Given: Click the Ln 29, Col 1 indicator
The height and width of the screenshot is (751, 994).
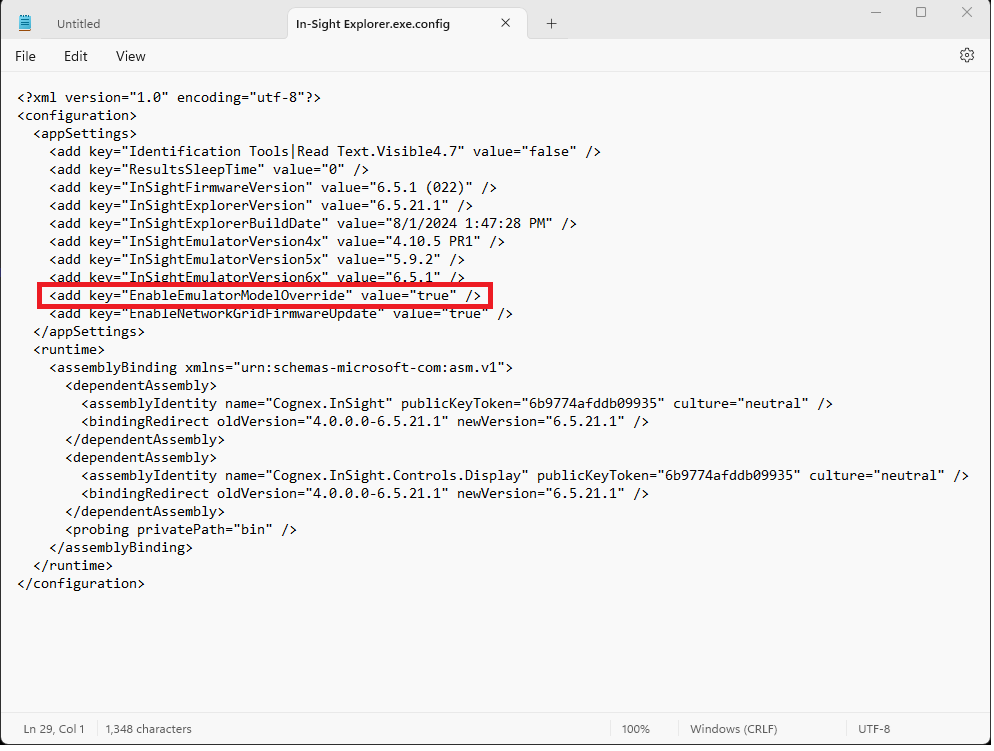Looking at the screenshot, I should click(54, 729).
